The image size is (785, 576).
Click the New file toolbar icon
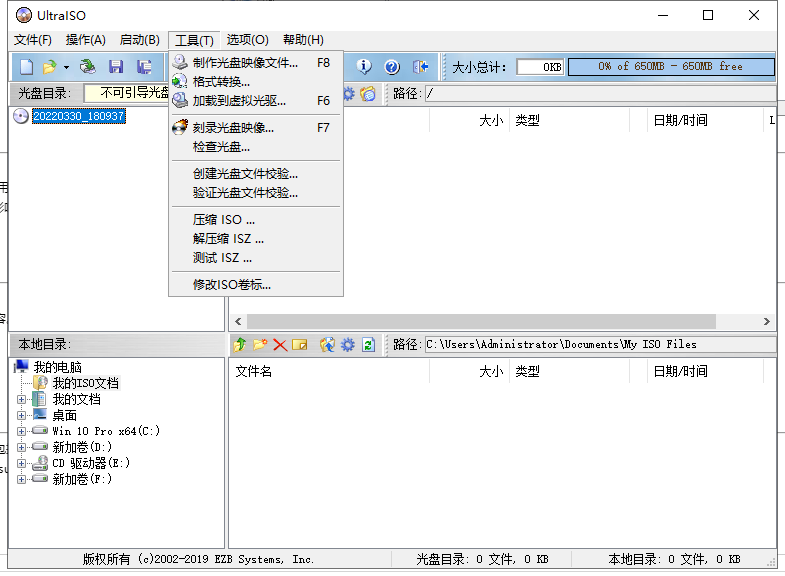(x=27, y=67)
